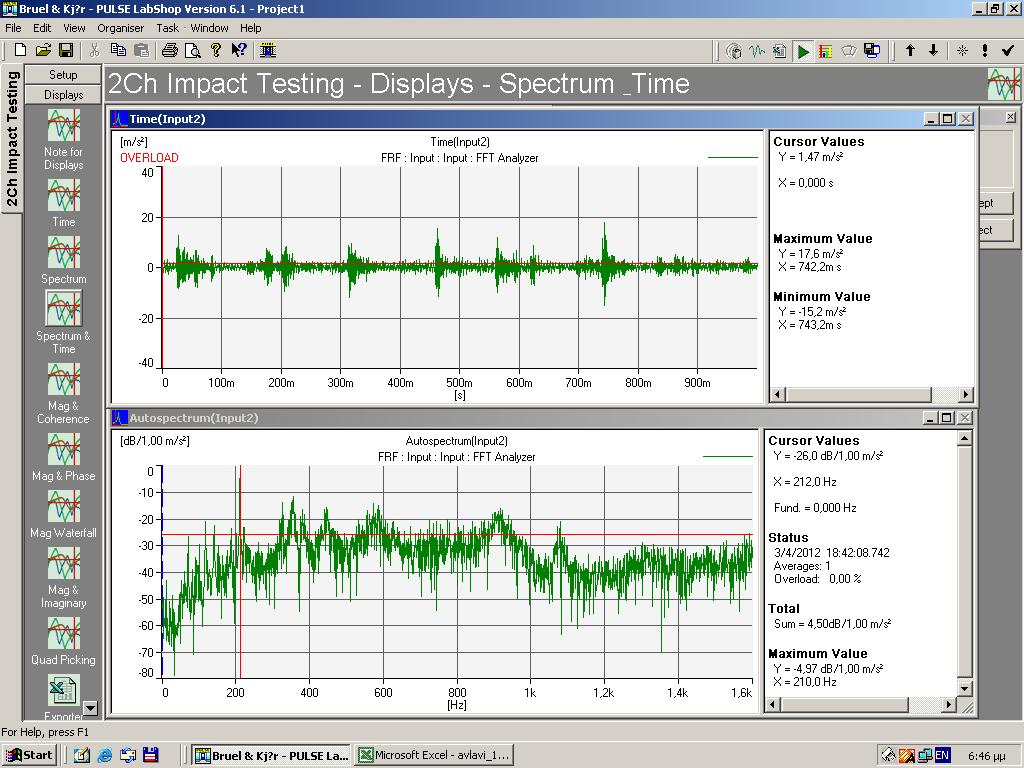Image resolution: width=1024 pixels, height=768 pixels.
Task: Expand the sidebar list with the down arrow
Action: (90, 707)
